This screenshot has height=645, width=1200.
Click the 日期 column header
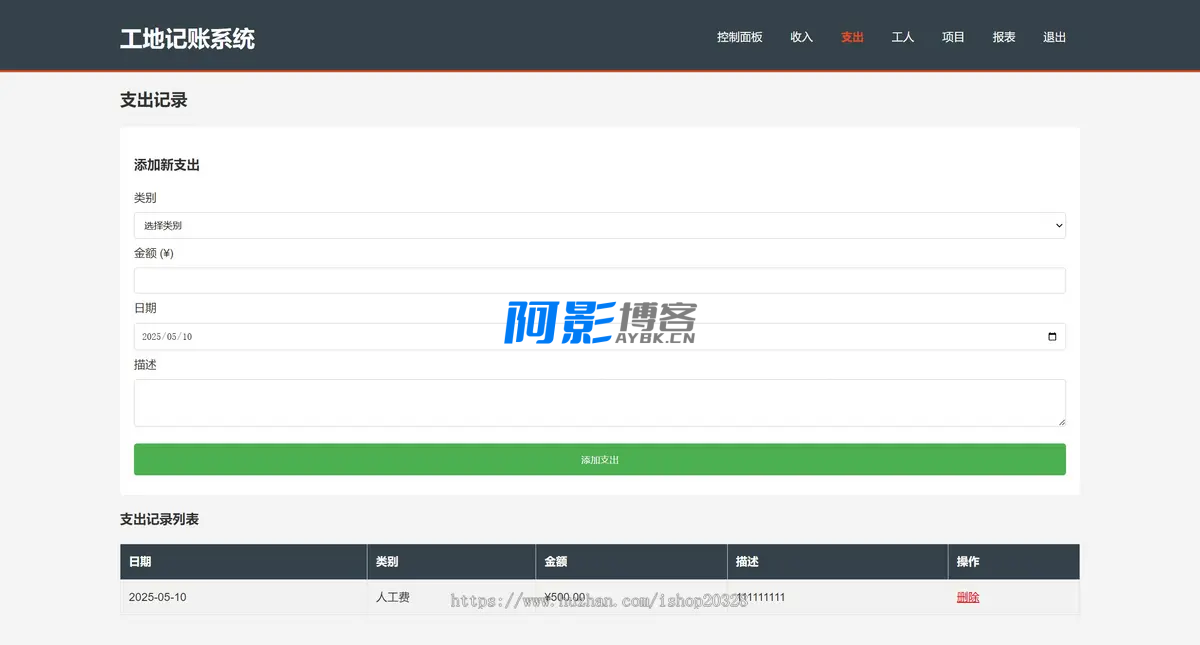click(x=244, y=562)
